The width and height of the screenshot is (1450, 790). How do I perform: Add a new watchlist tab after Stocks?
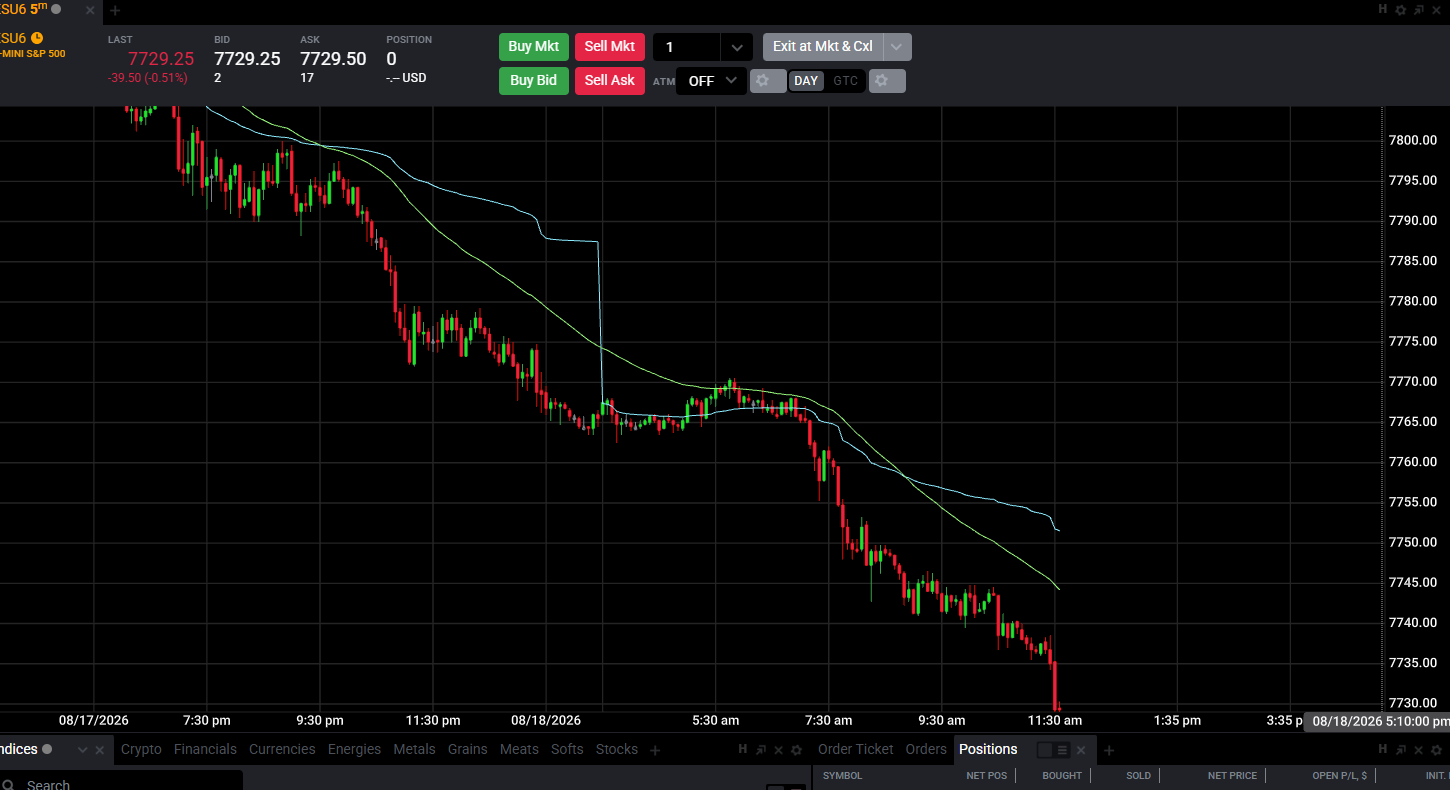pos(655,750)
